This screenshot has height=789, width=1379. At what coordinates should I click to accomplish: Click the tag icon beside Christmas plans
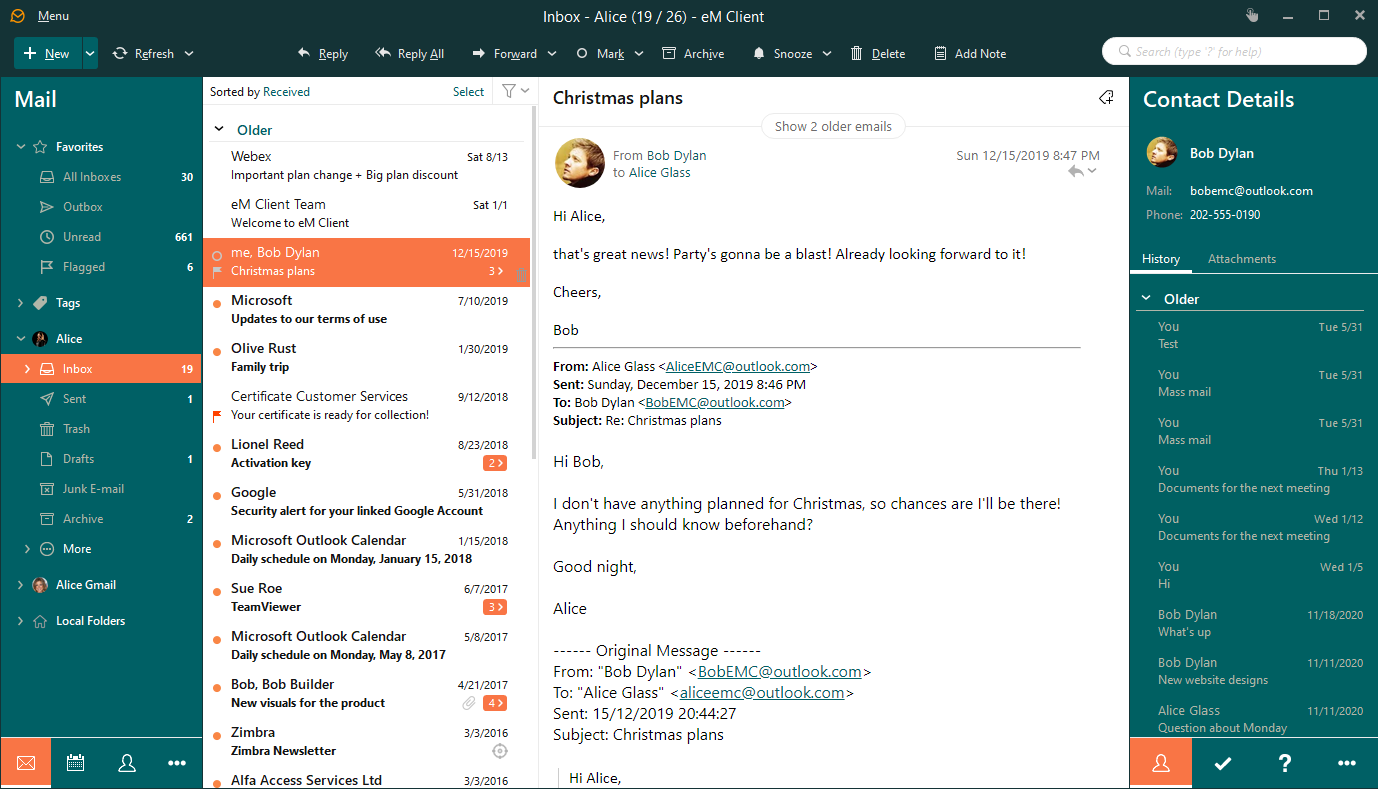1106,97
